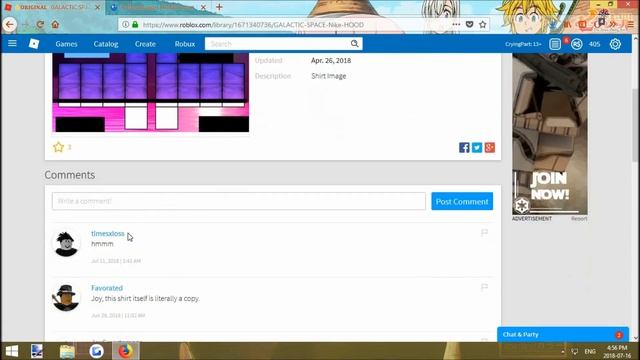
Task: Click the Post Comment button
Action: coord(462,201)
